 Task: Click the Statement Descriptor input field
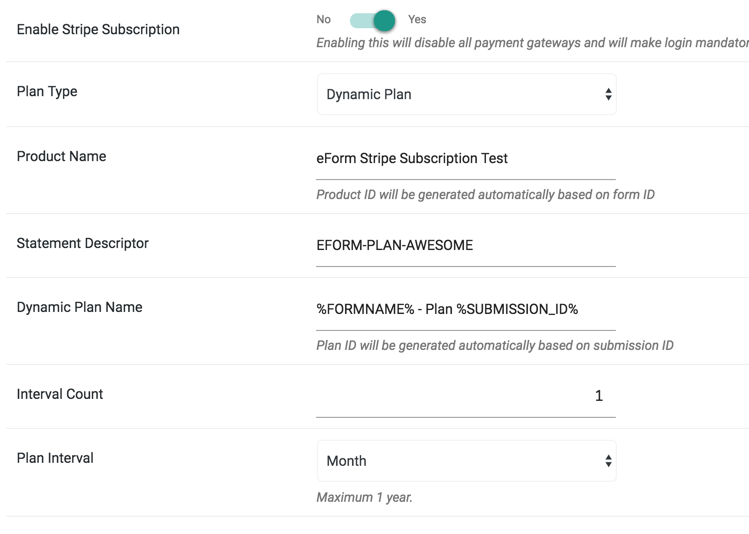(466, 246)
